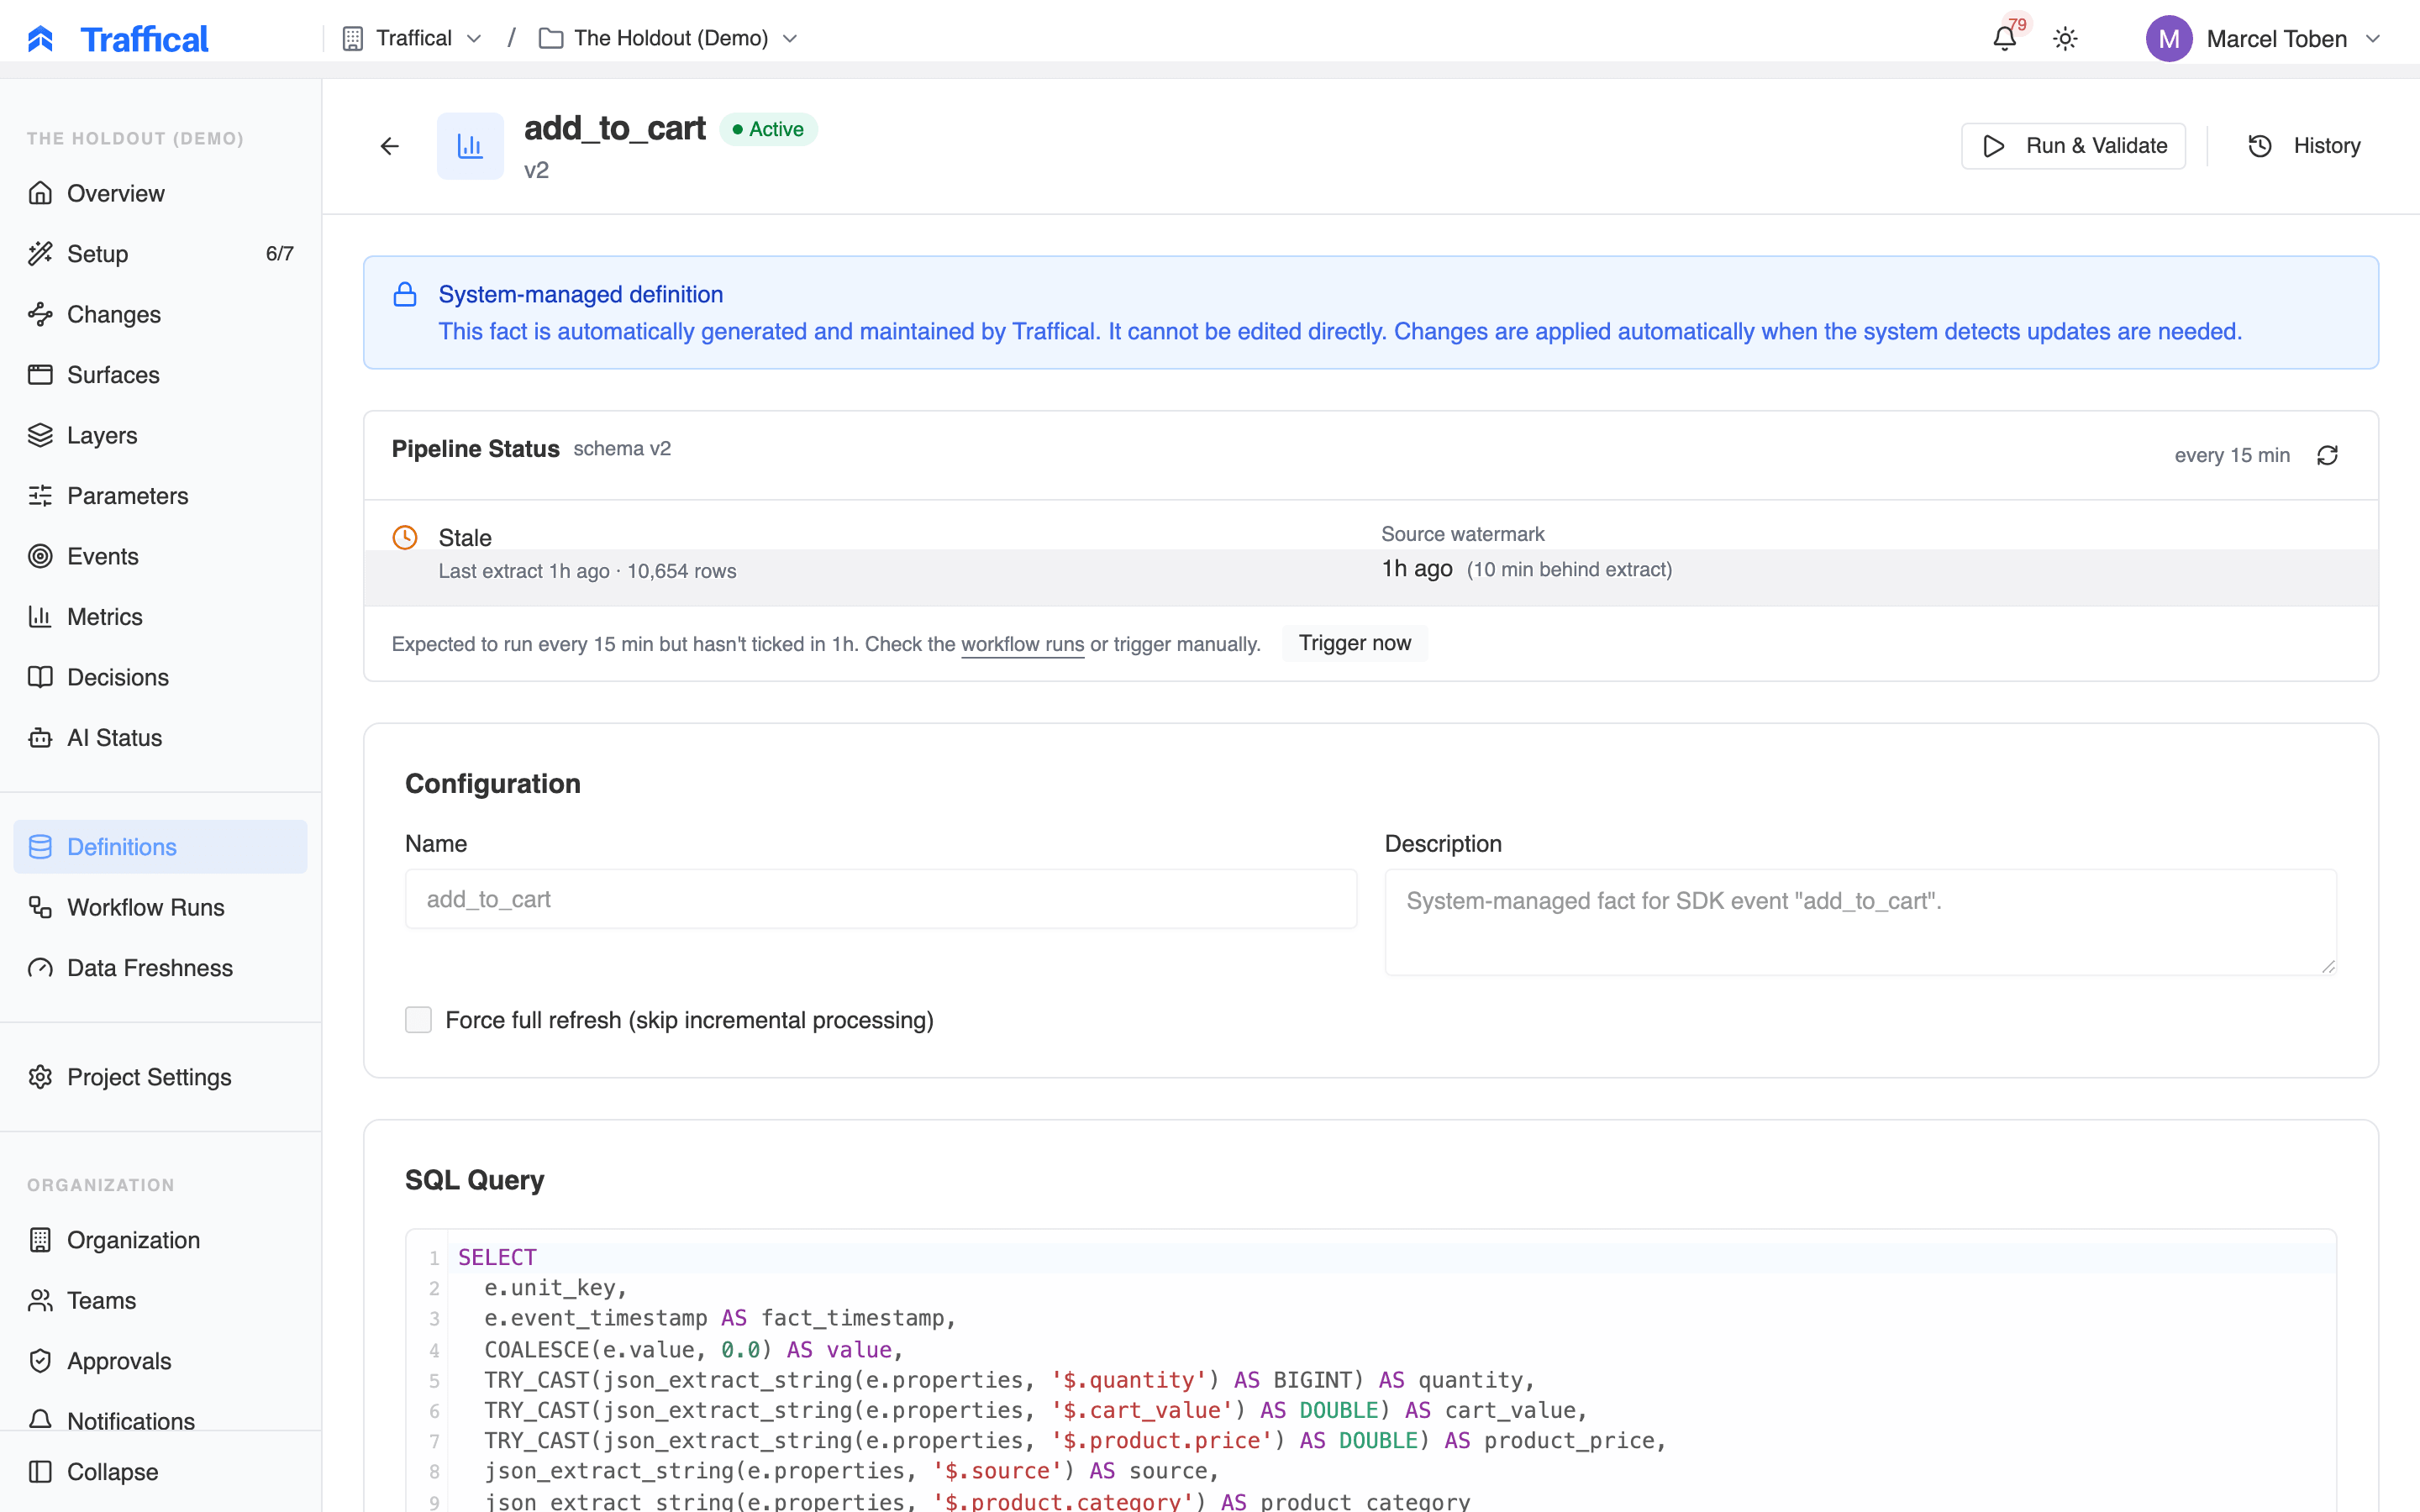Click the 'every 15 min' schedule text

point(2232,455)
